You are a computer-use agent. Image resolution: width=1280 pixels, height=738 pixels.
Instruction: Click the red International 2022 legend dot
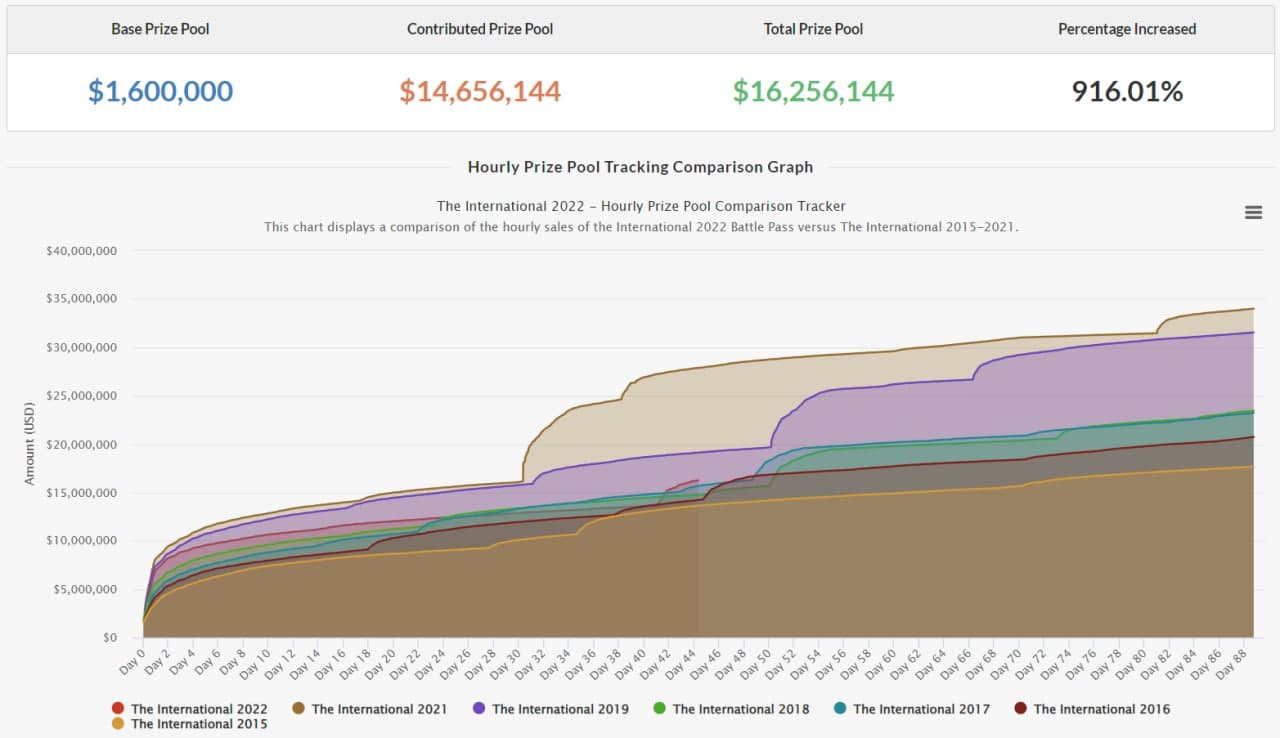coord(118,709)
